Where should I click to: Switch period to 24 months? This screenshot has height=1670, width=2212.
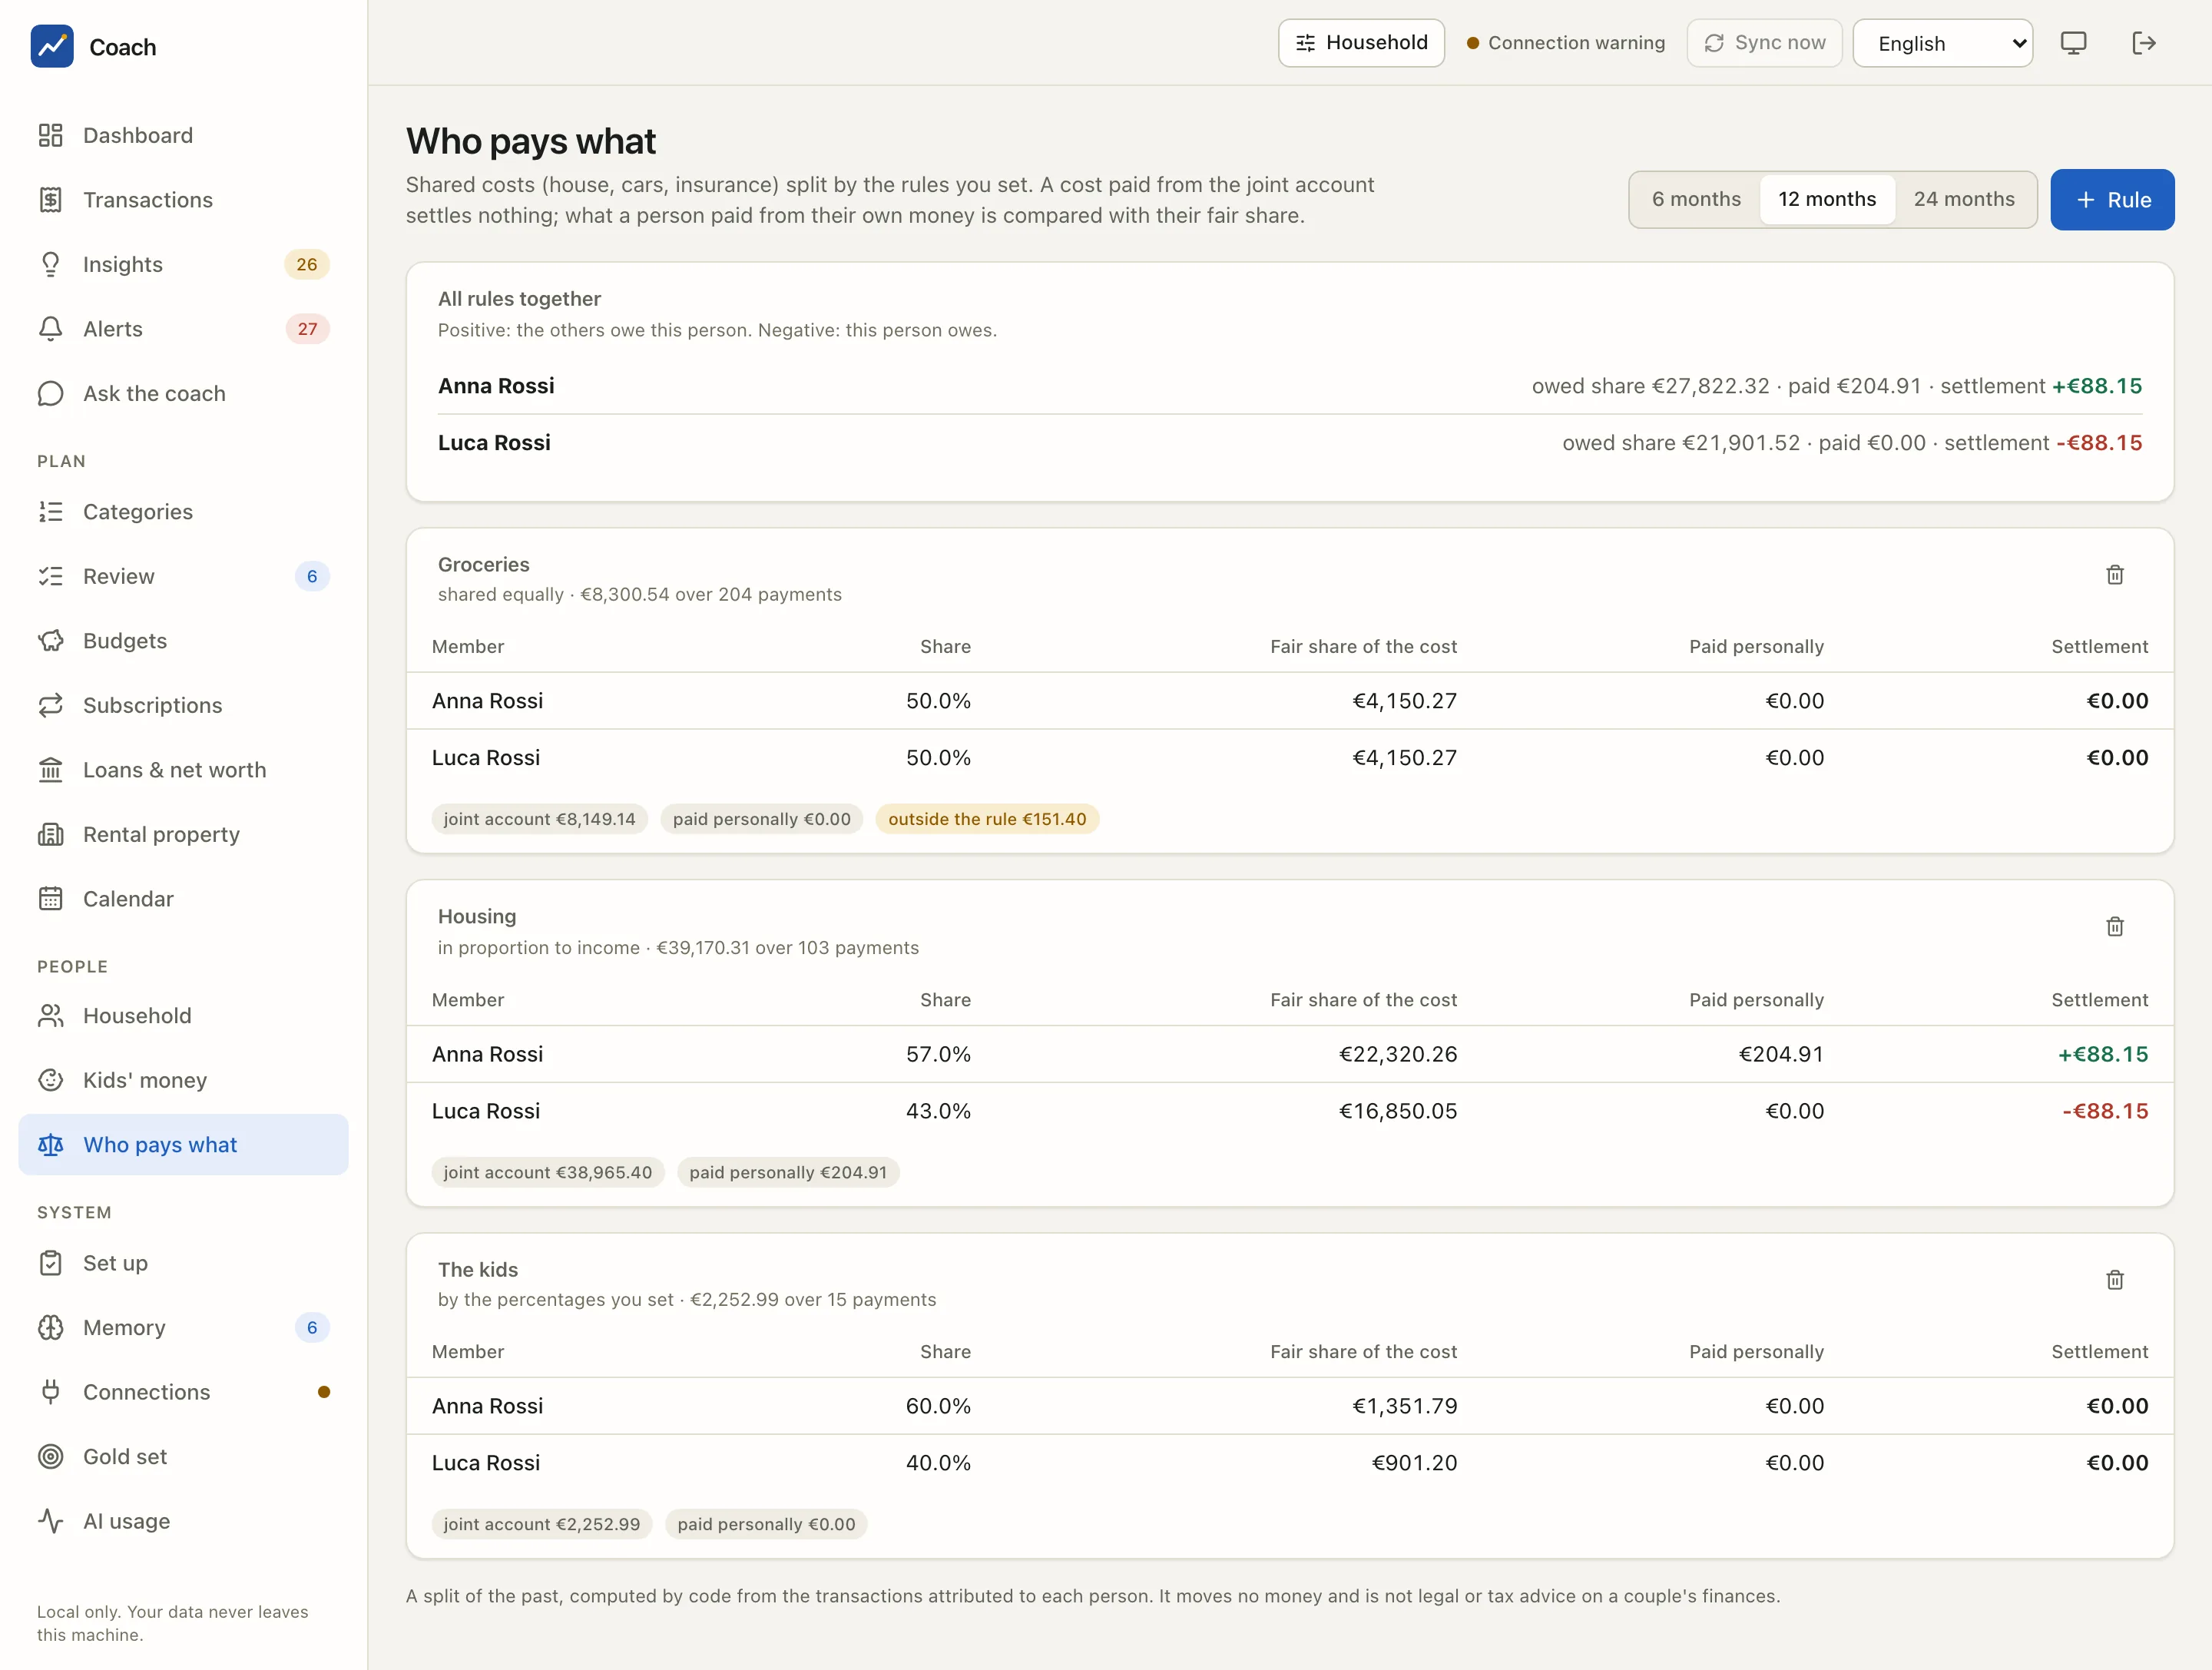(1964, 199)
